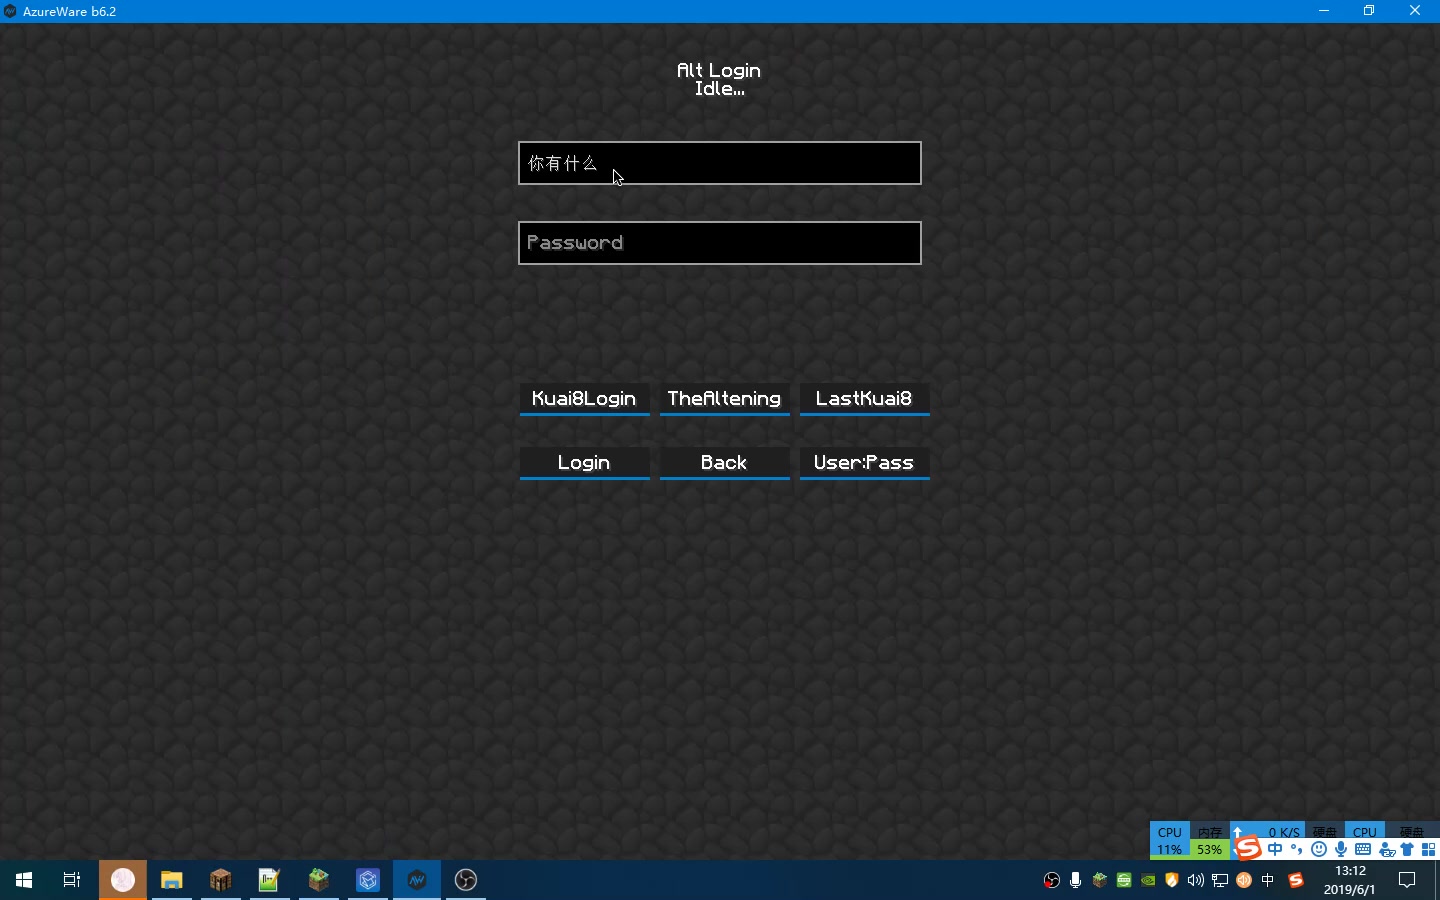
Task: Open the User:Pass login option
Action: click(x=864, y=463)
